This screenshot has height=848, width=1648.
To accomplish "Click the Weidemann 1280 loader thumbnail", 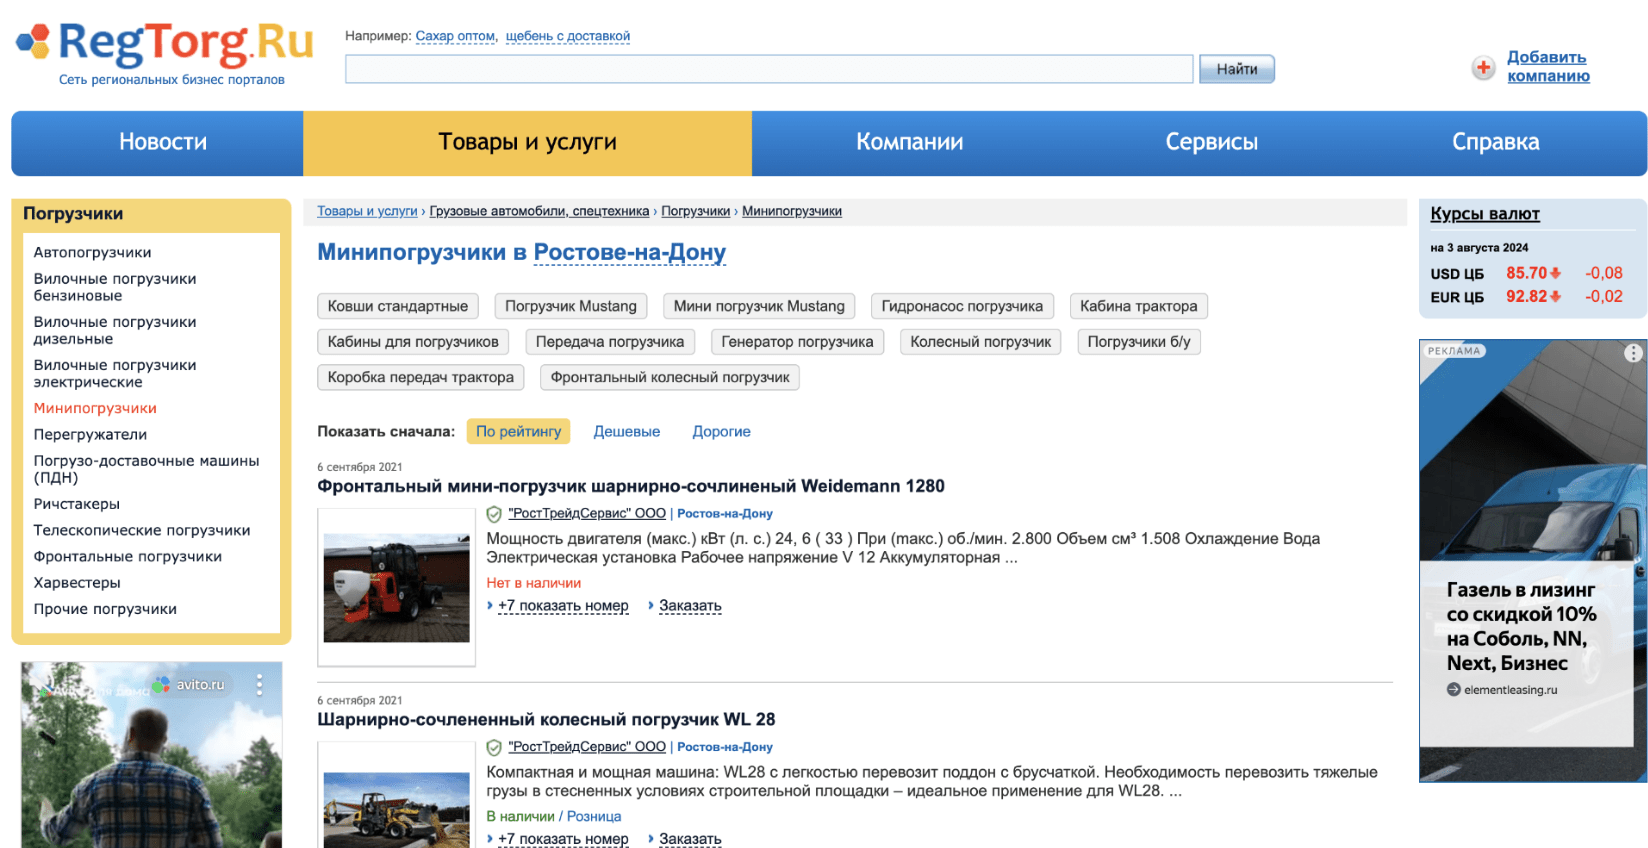I will tap(397, 587).
